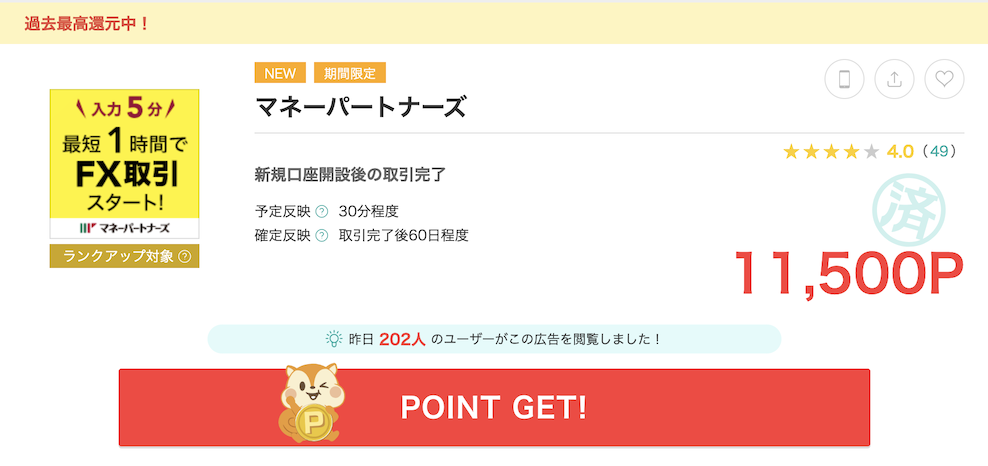The width and height of the screenshot is (988, 466).
Task: Open the 49 reviews count link
Action: click(x=939, y=151)
